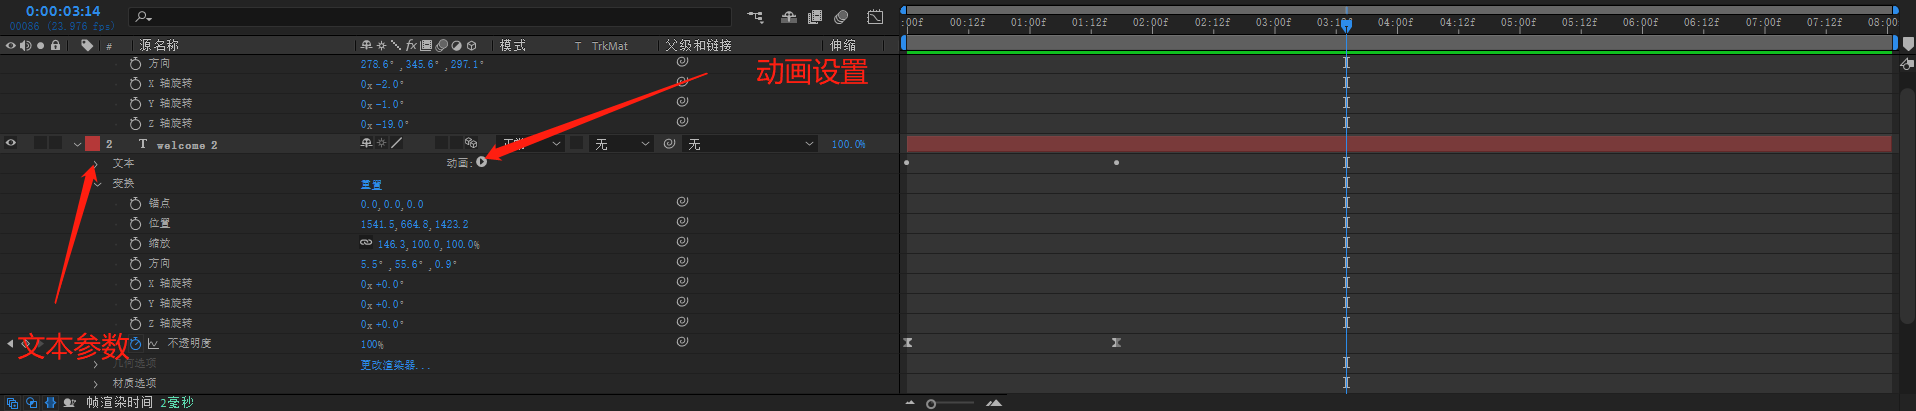Click the zoom in mountain icon on timeline
Image resolution: width=1916 pixels, height=411 pixels.
pos(994,403)
